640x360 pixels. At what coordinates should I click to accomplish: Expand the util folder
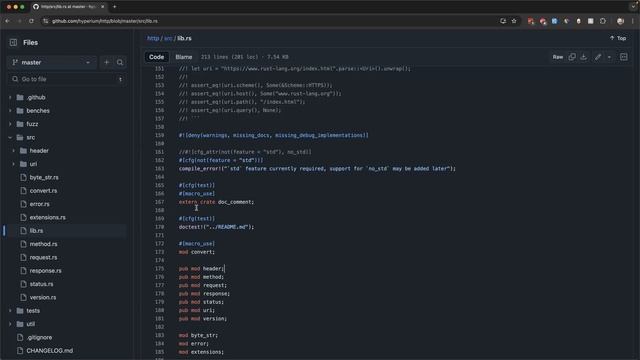point(10,324)
